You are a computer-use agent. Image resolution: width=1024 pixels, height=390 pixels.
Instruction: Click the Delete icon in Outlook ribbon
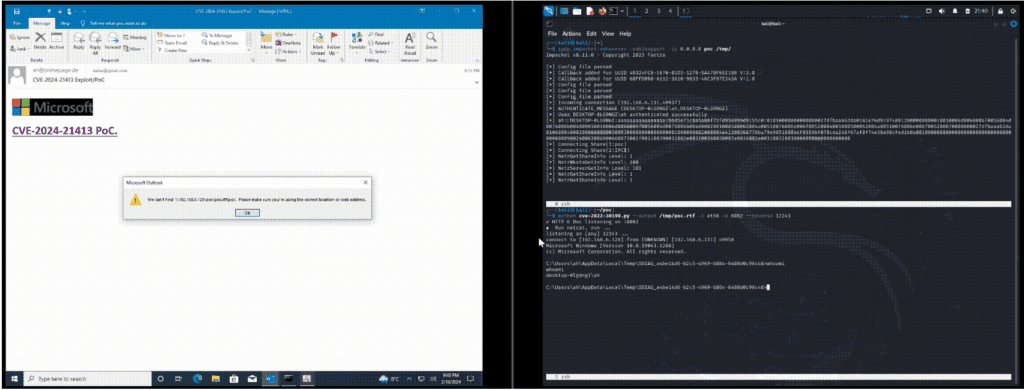[x=40, y=41]
